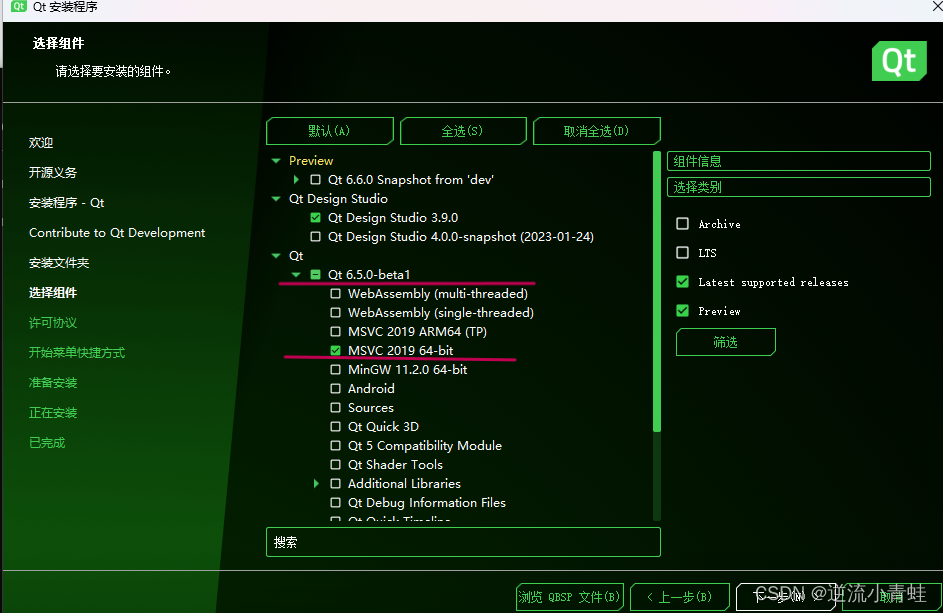Check the Qt 5 Compatibility Module checkbox

[336, 445]
